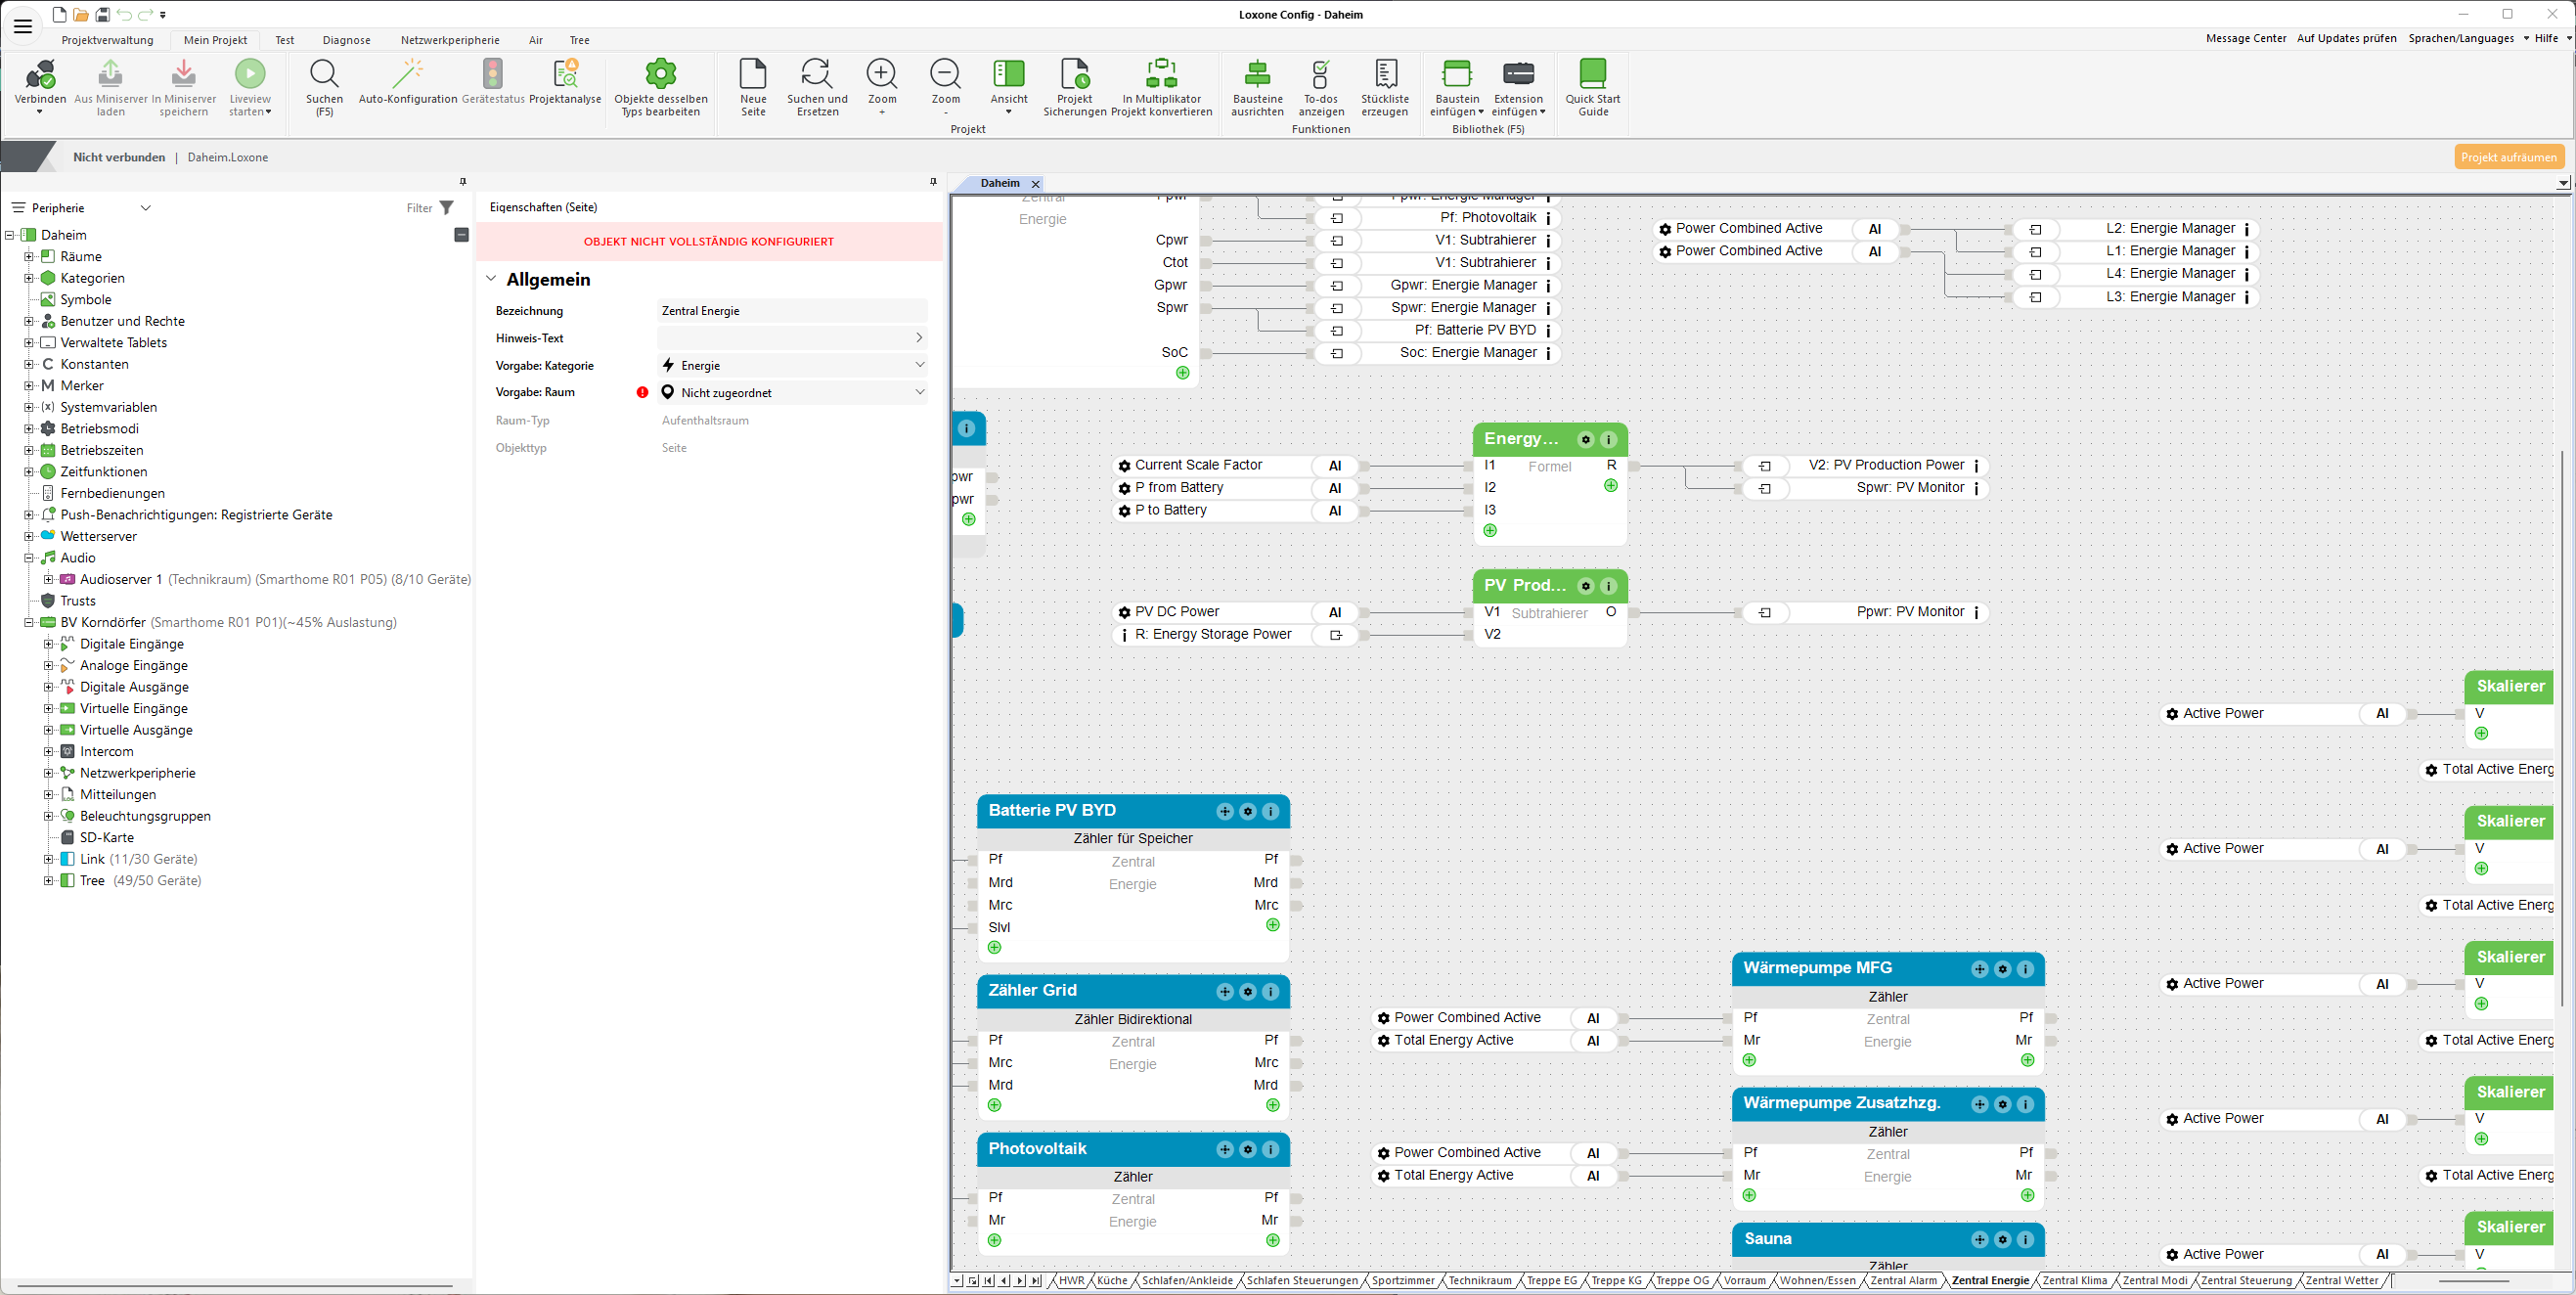The image size is (2576, 1295).
Task: Switch to the Diagnose ribbon tab
Action: [x=346, y=40]
